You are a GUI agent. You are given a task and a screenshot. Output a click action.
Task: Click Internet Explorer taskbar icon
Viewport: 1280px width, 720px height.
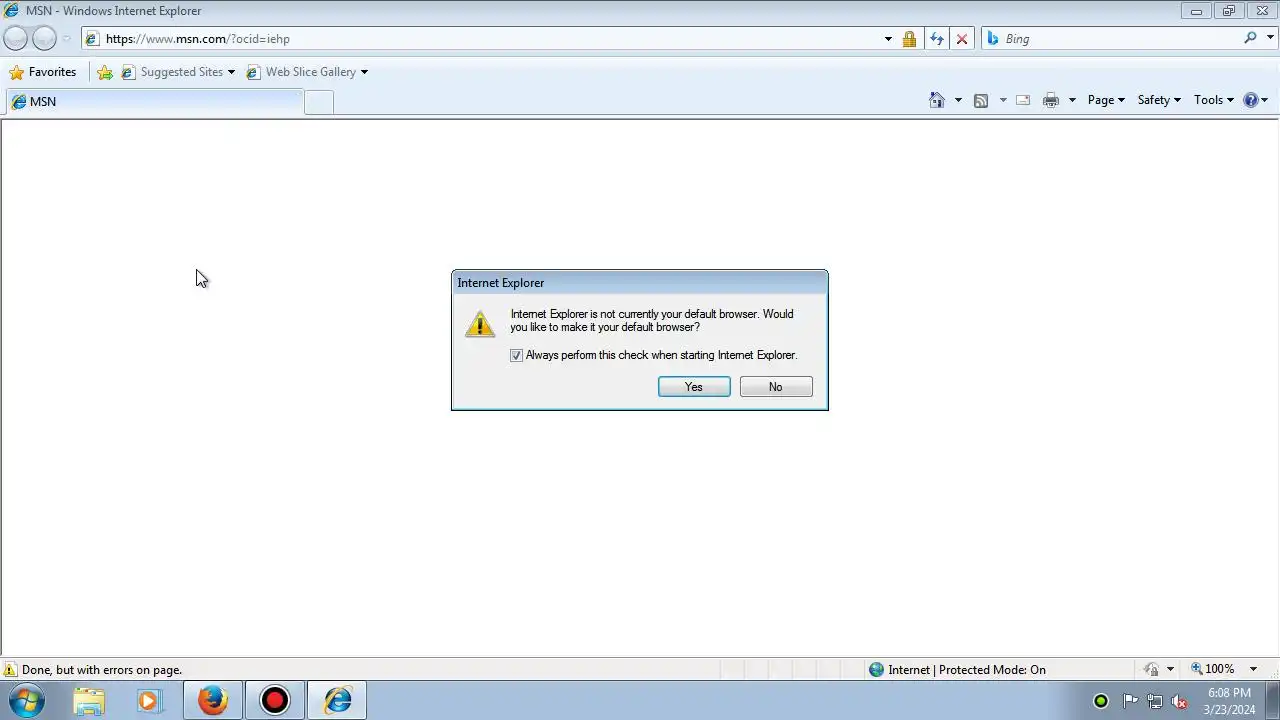[x=337, y=701]
